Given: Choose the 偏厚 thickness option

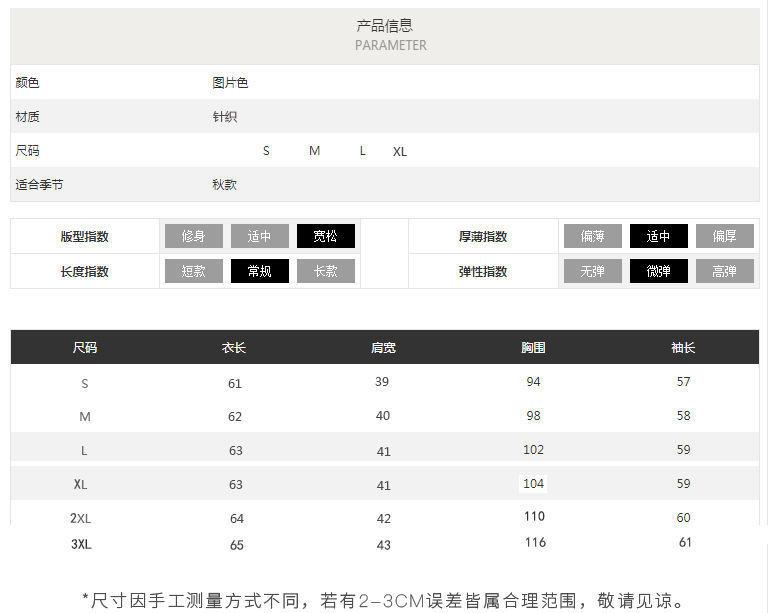Looking at the screenshot, I should (x=724, y=237).
